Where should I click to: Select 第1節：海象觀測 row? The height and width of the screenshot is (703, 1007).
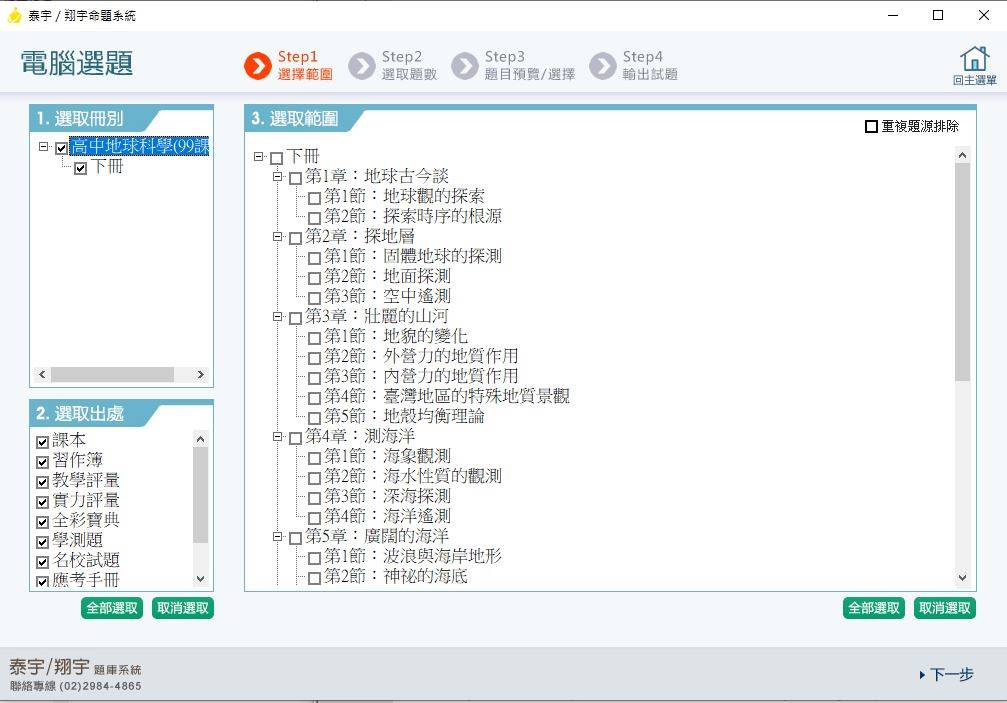pyautogui.click(x=387, y=456)
